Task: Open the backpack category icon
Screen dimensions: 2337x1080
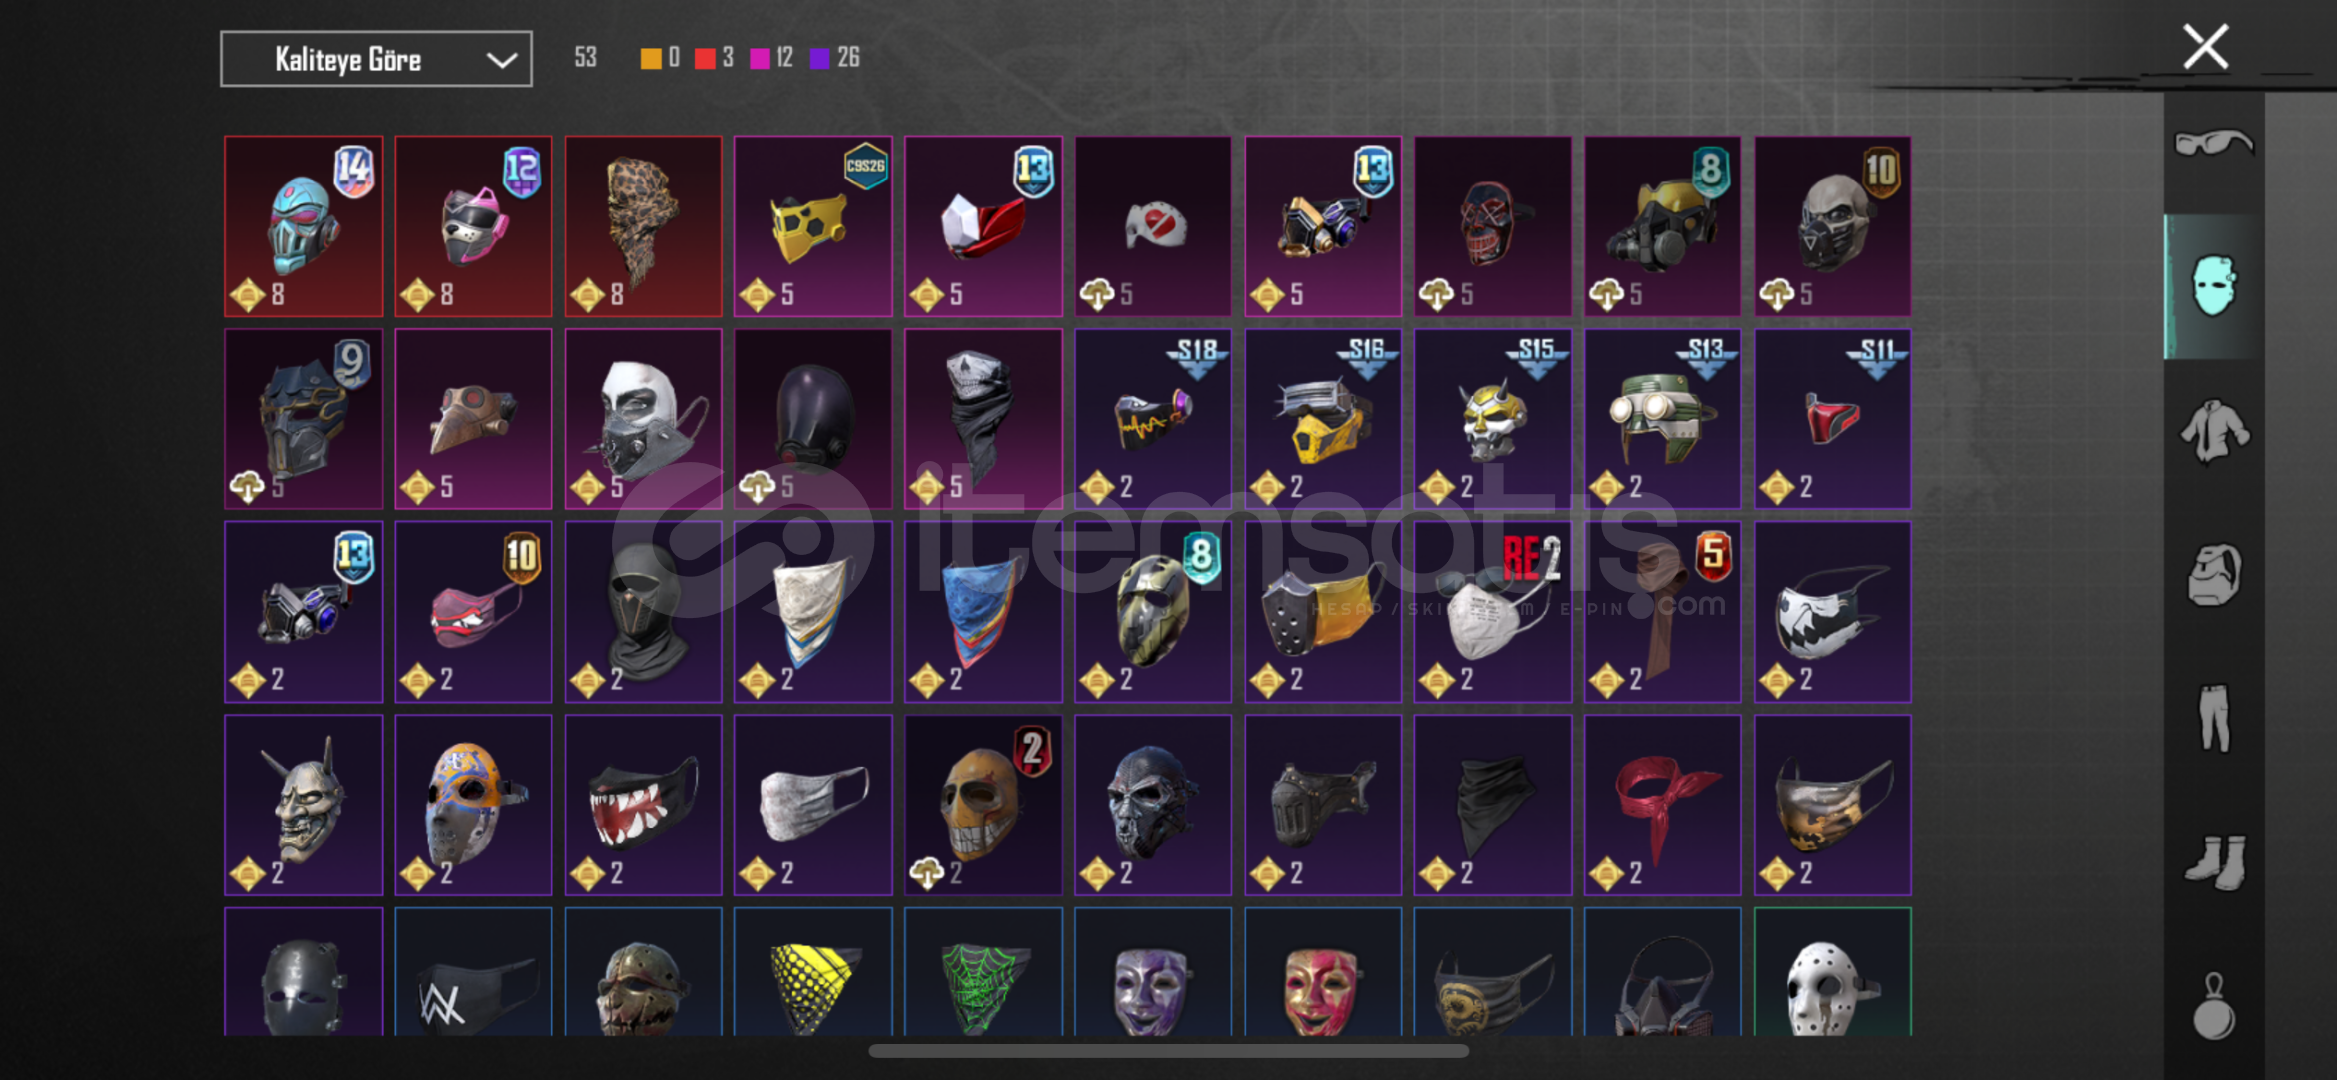Action: (2214, 575)
